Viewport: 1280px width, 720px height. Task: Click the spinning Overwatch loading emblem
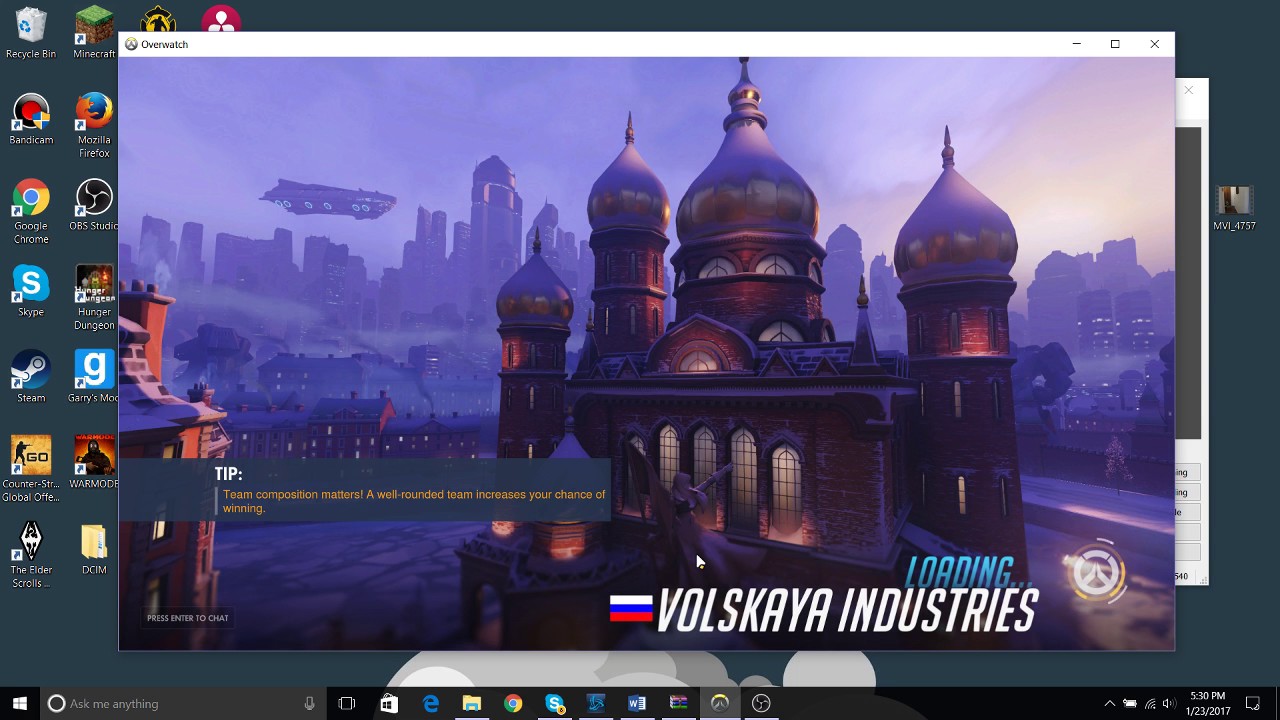(x=1097, y=573)
